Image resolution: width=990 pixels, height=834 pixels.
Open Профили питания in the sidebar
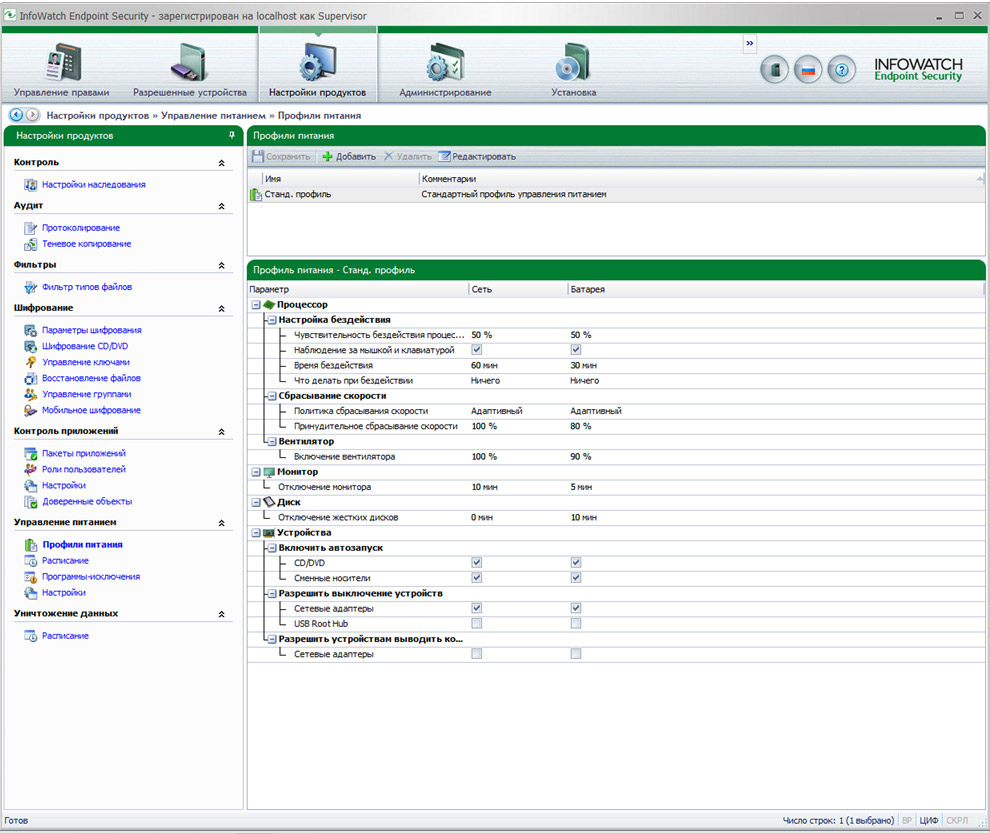[83, 544]
